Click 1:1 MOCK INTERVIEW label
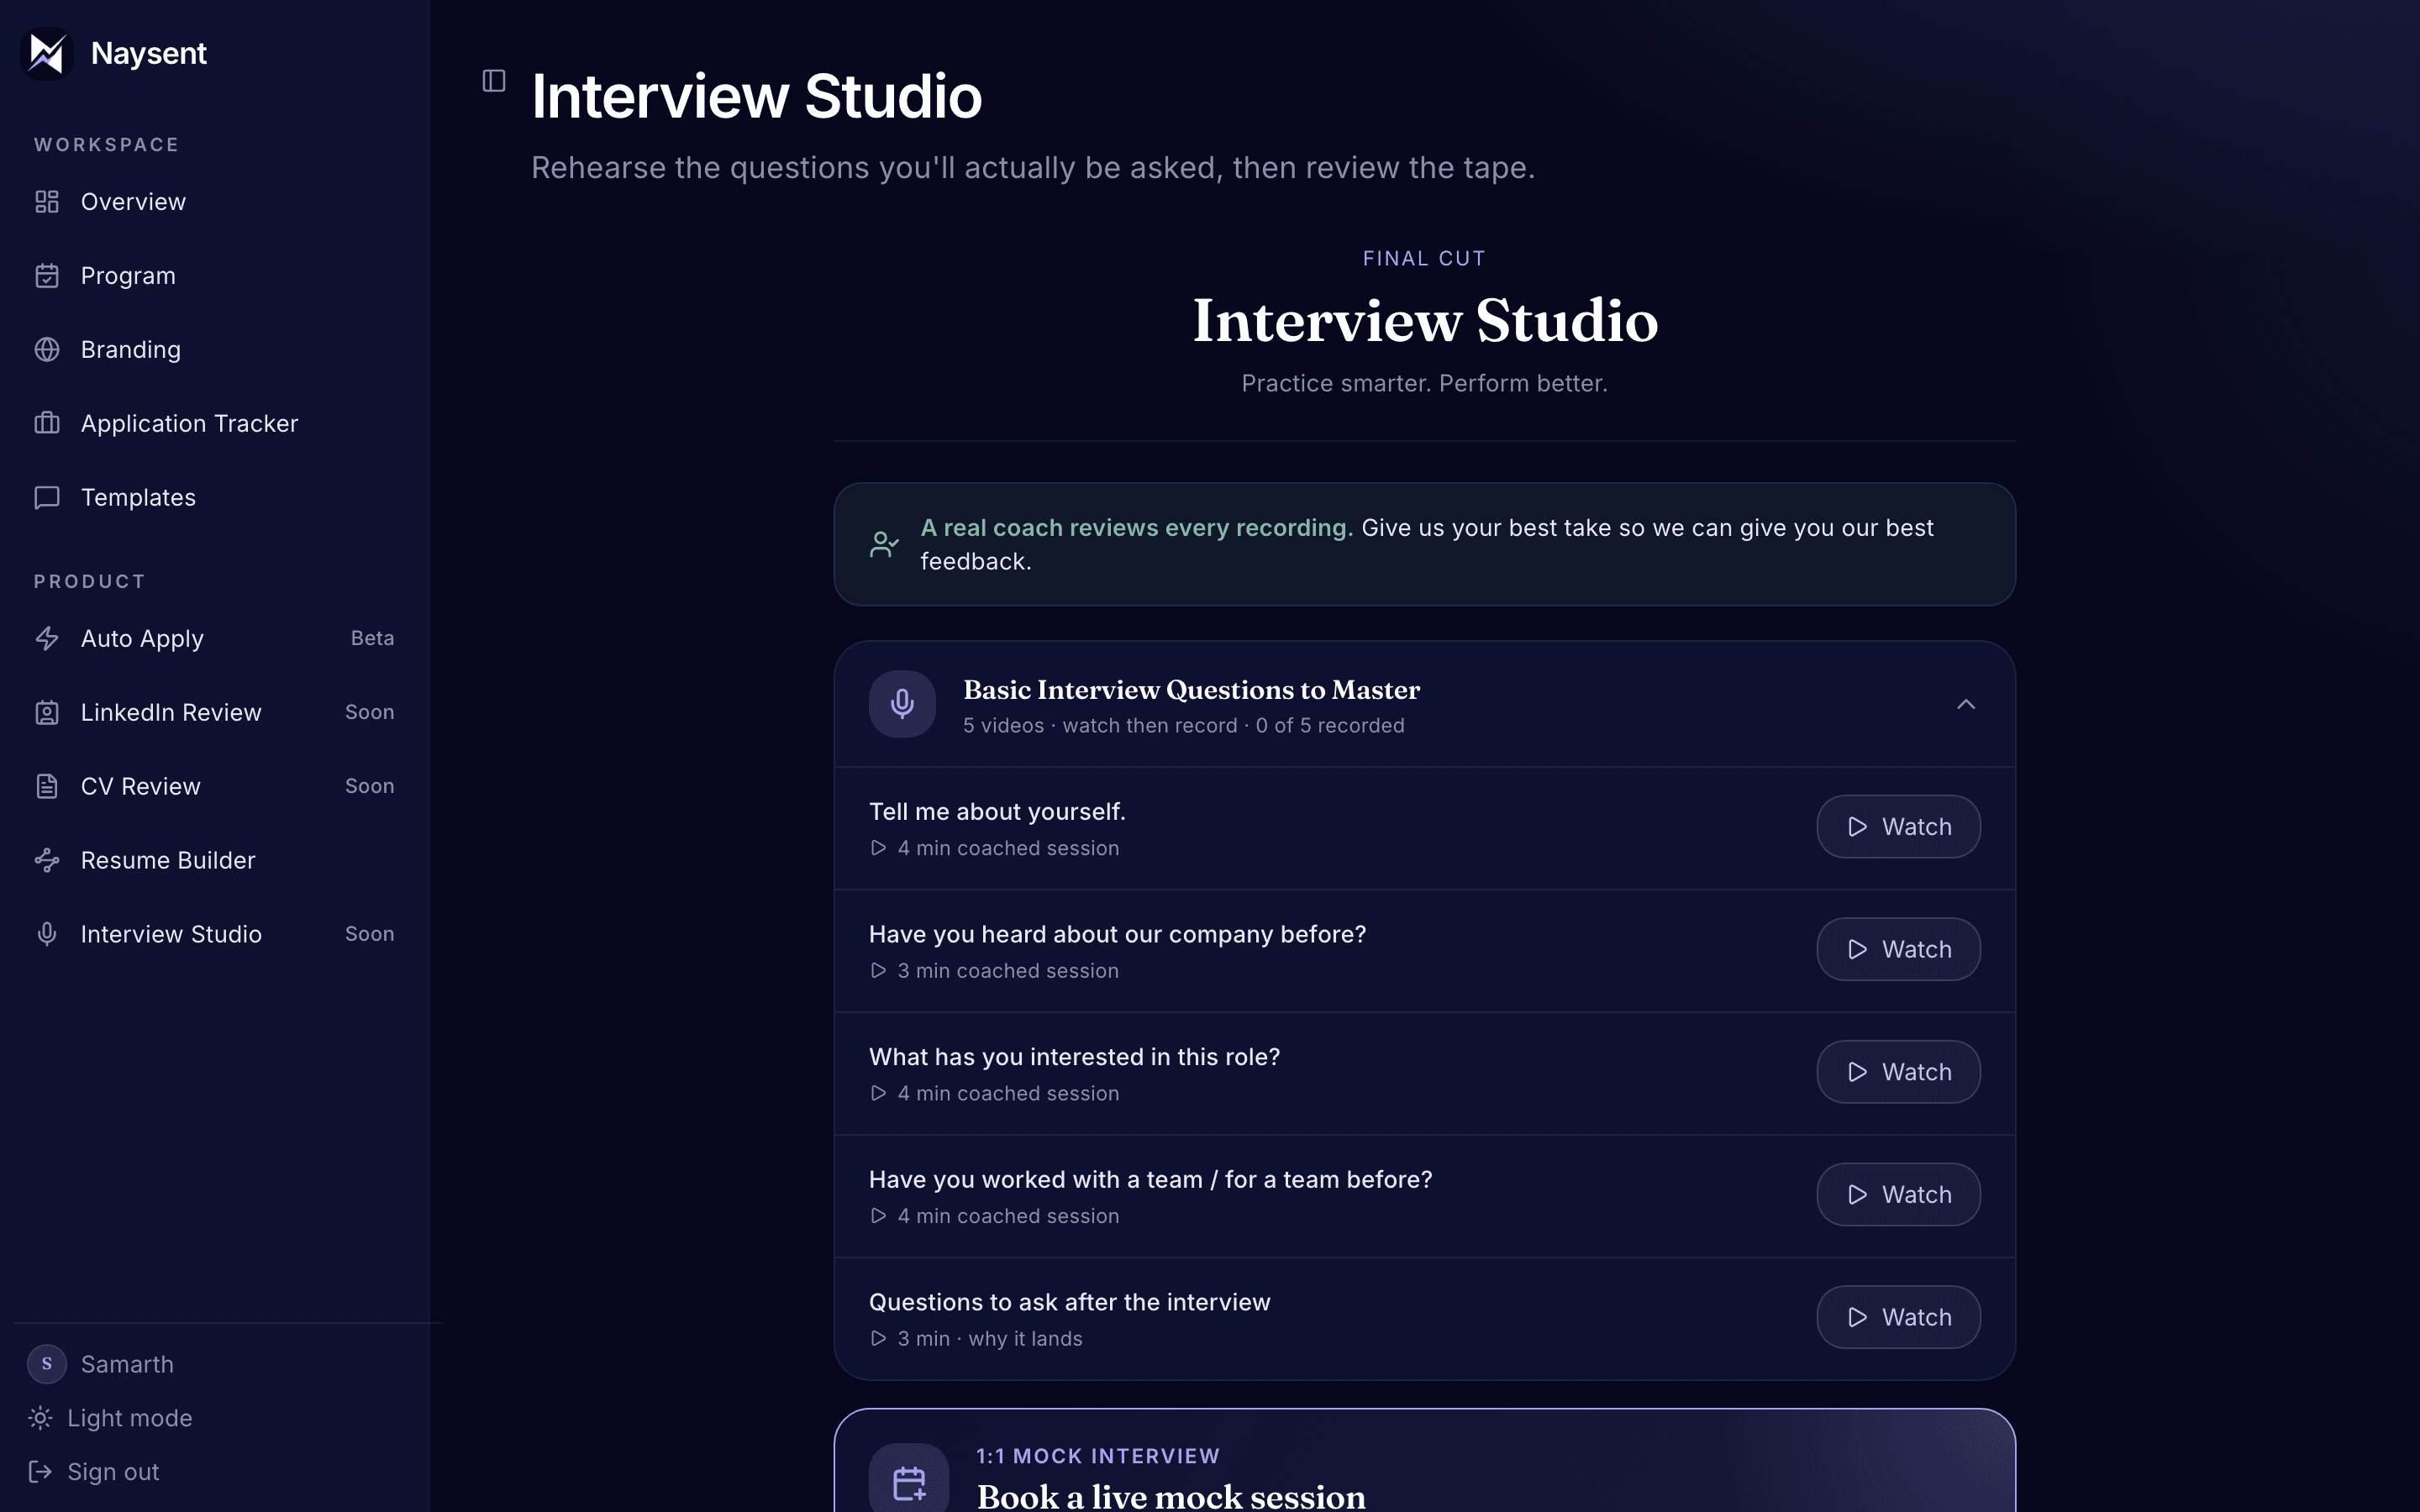The height and width of the screenshot is (1512, 2420). (1098, 1456)
